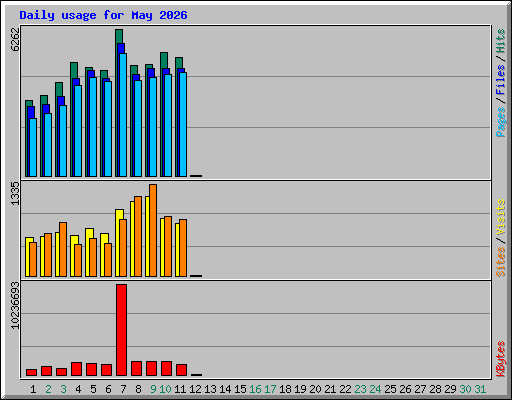Select the 'Visits' legend label
Viewport: 512px width, 400px height.
(501, 217)
